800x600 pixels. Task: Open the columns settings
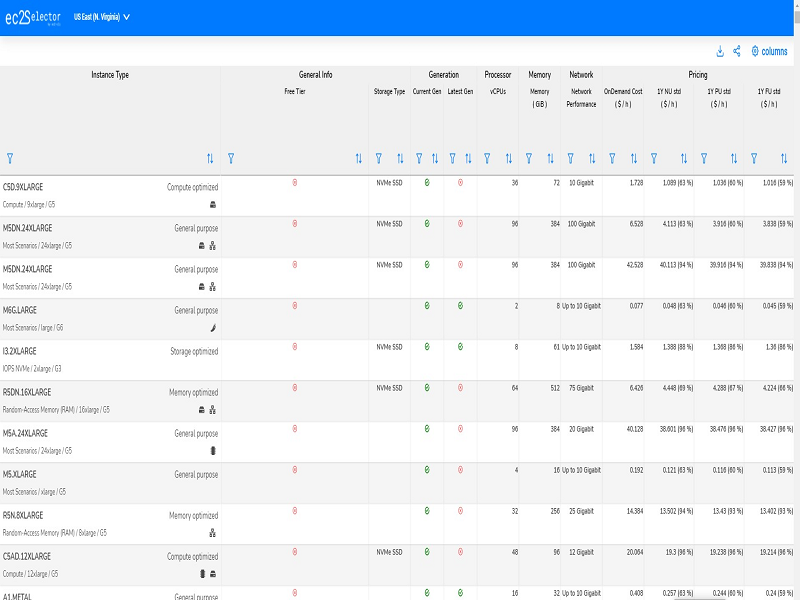769,52
